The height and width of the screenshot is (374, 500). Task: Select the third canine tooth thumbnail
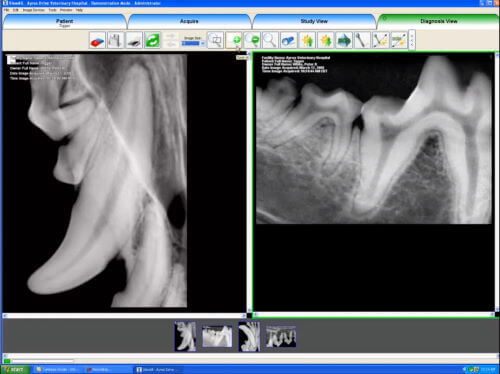click(x=249, y=336)
